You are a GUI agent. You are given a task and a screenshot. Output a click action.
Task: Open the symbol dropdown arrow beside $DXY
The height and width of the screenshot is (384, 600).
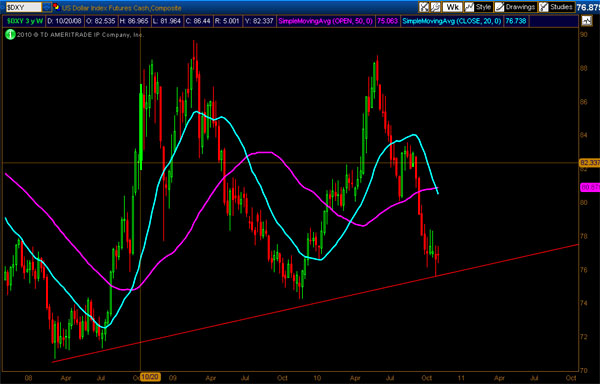[x=47, y=7]
